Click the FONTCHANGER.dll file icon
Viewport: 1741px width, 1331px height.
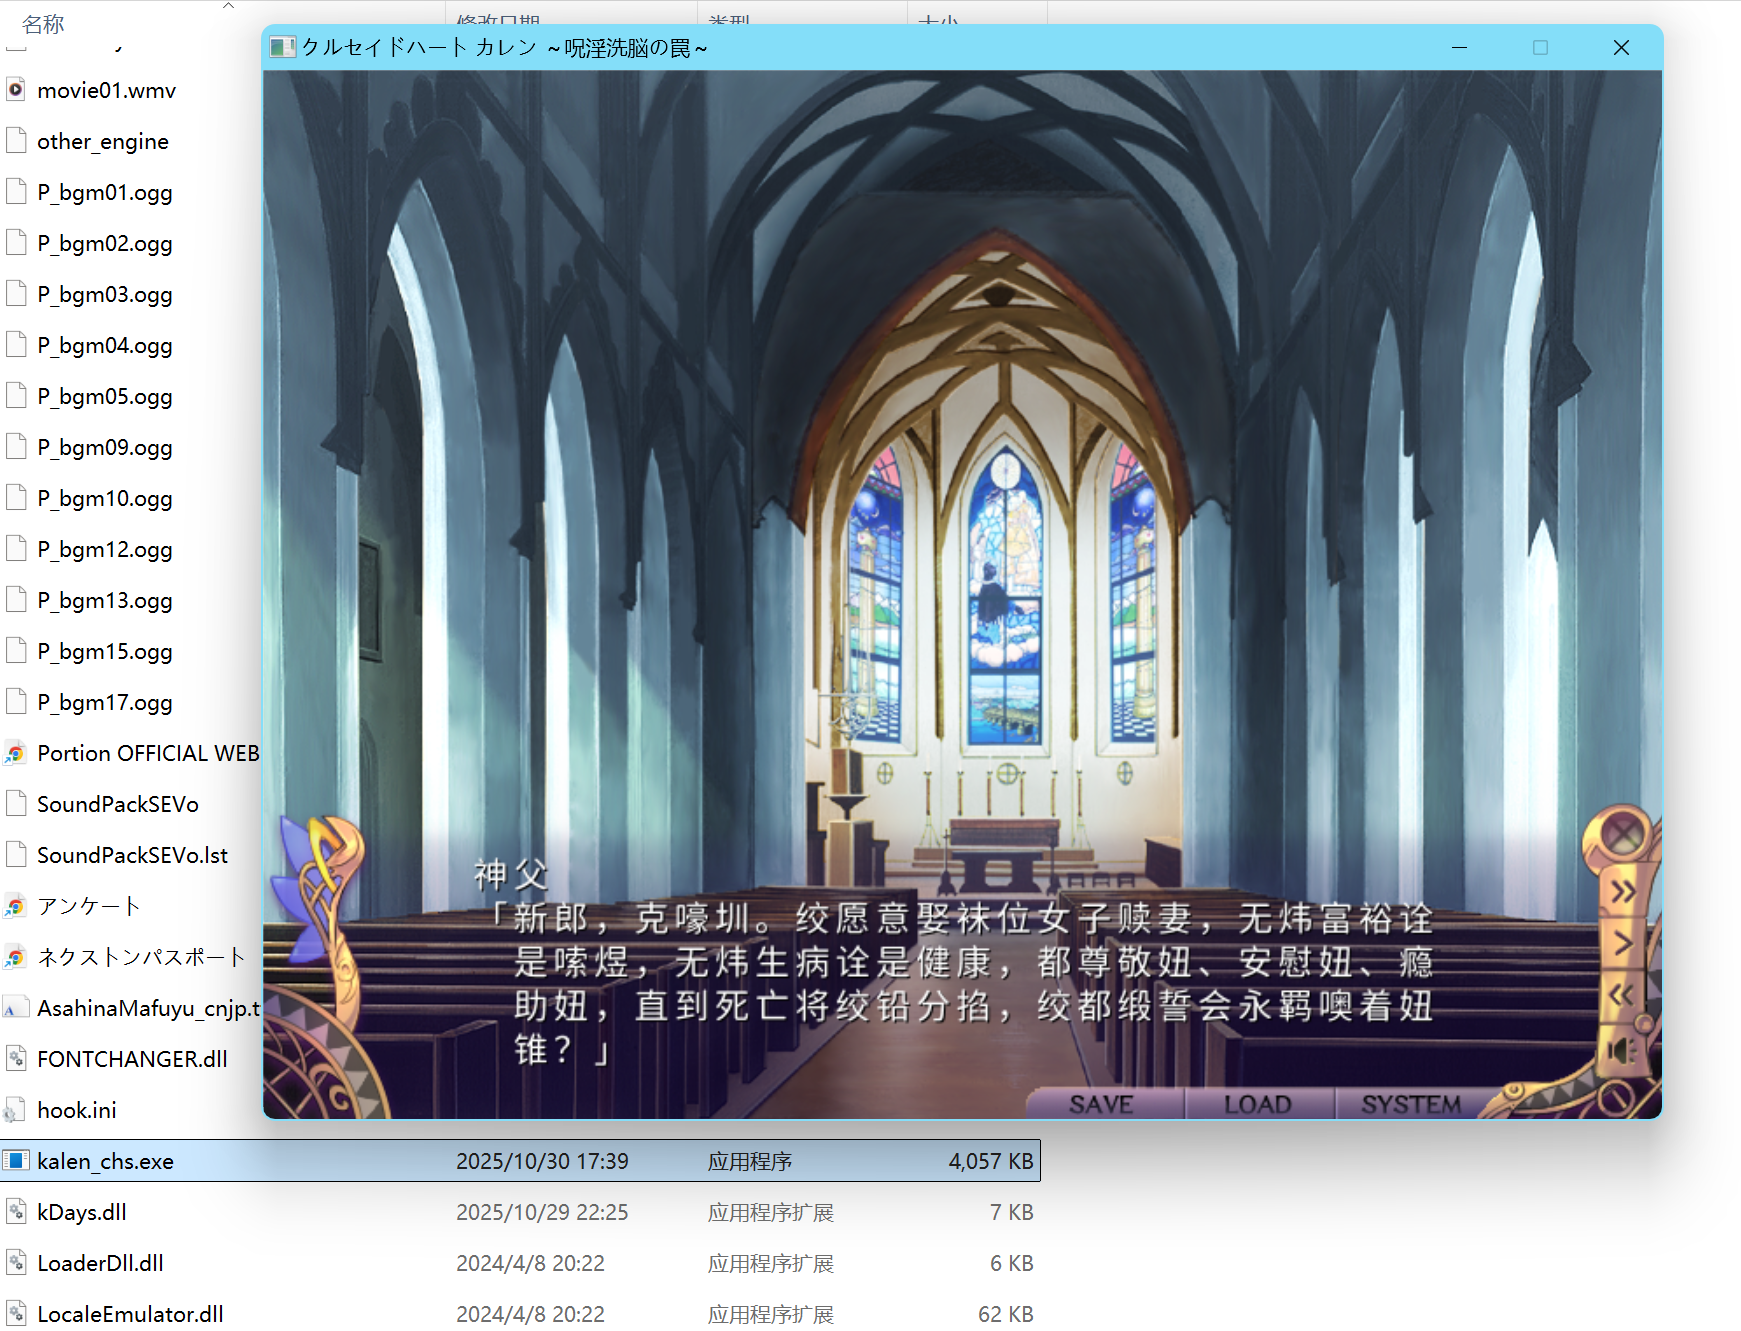pos(16,1059)
